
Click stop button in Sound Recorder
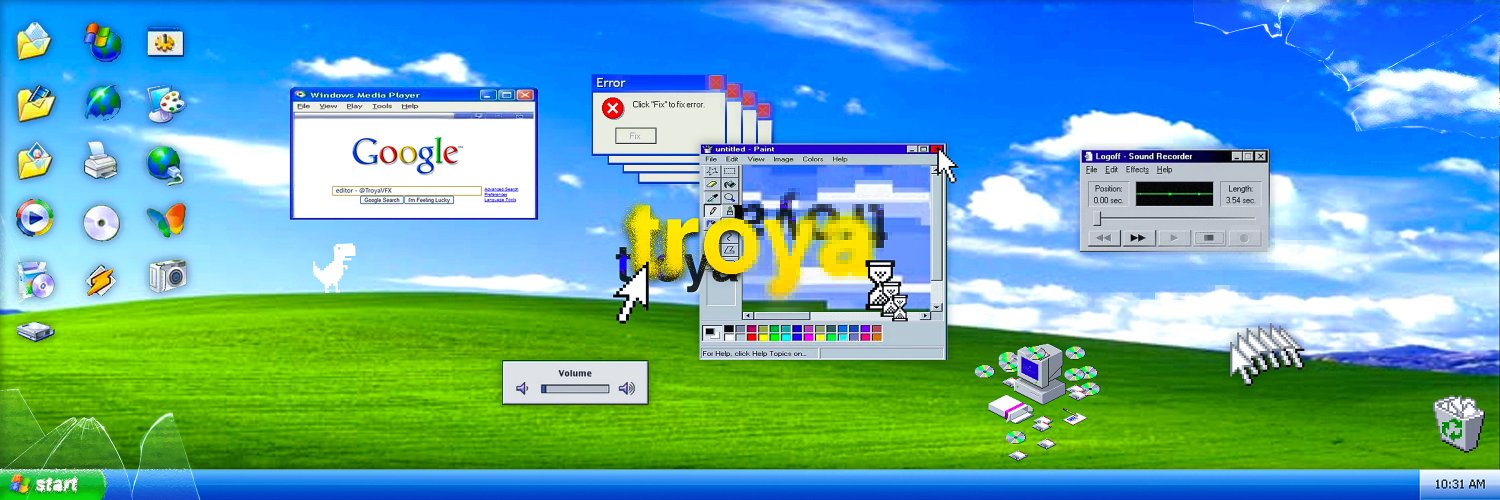coord(1209,238)
